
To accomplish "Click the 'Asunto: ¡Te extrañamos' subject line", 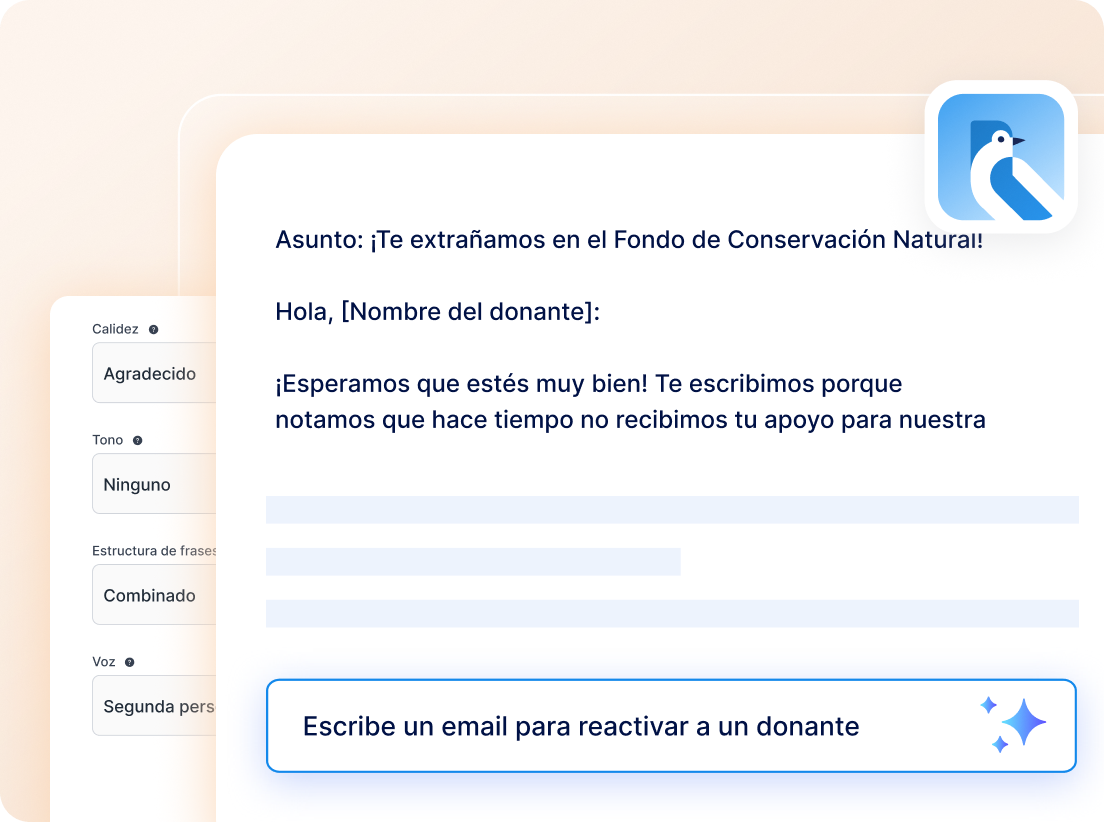I will pos(629,239).
